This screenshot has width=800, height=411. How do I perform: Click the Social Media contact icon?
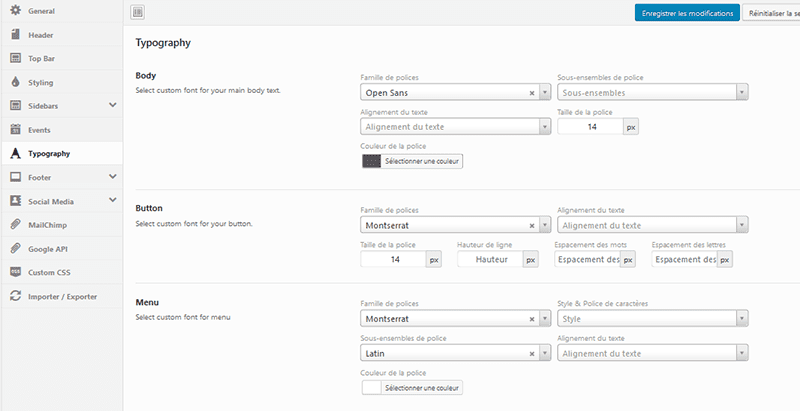point(15,201)
